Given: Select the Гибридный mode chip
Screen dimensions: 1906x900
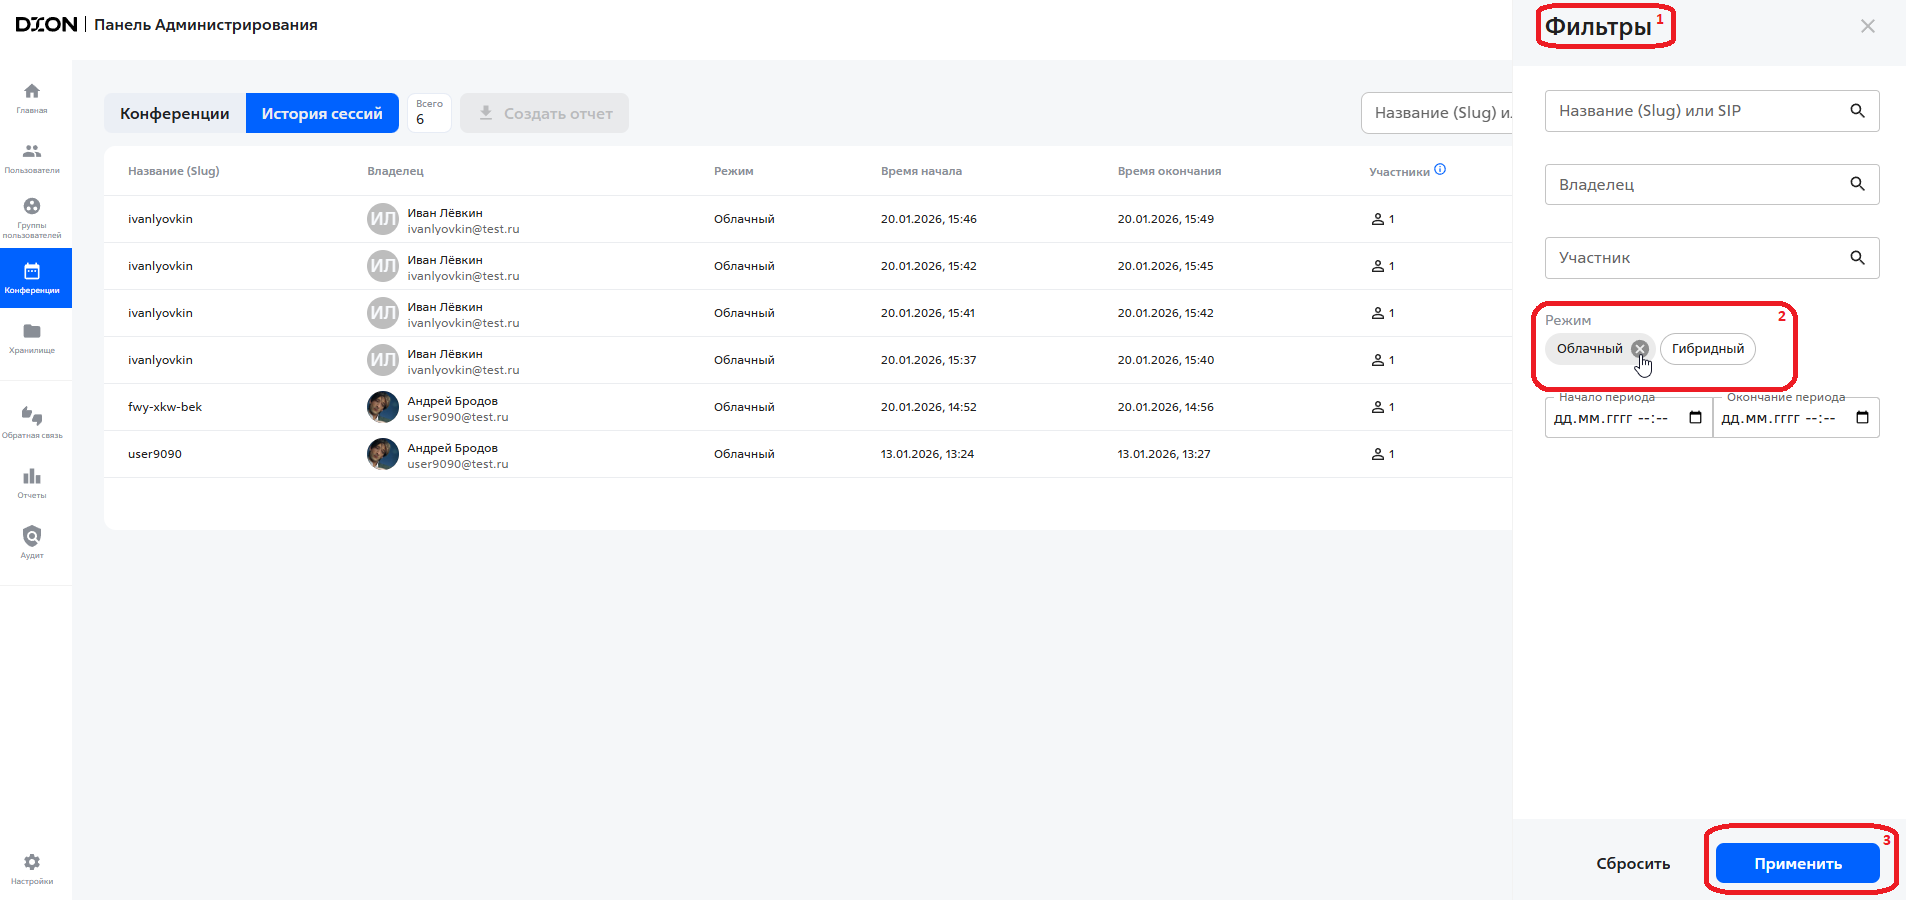Looking at the screenshot, I should click(x=1707, y=349).
